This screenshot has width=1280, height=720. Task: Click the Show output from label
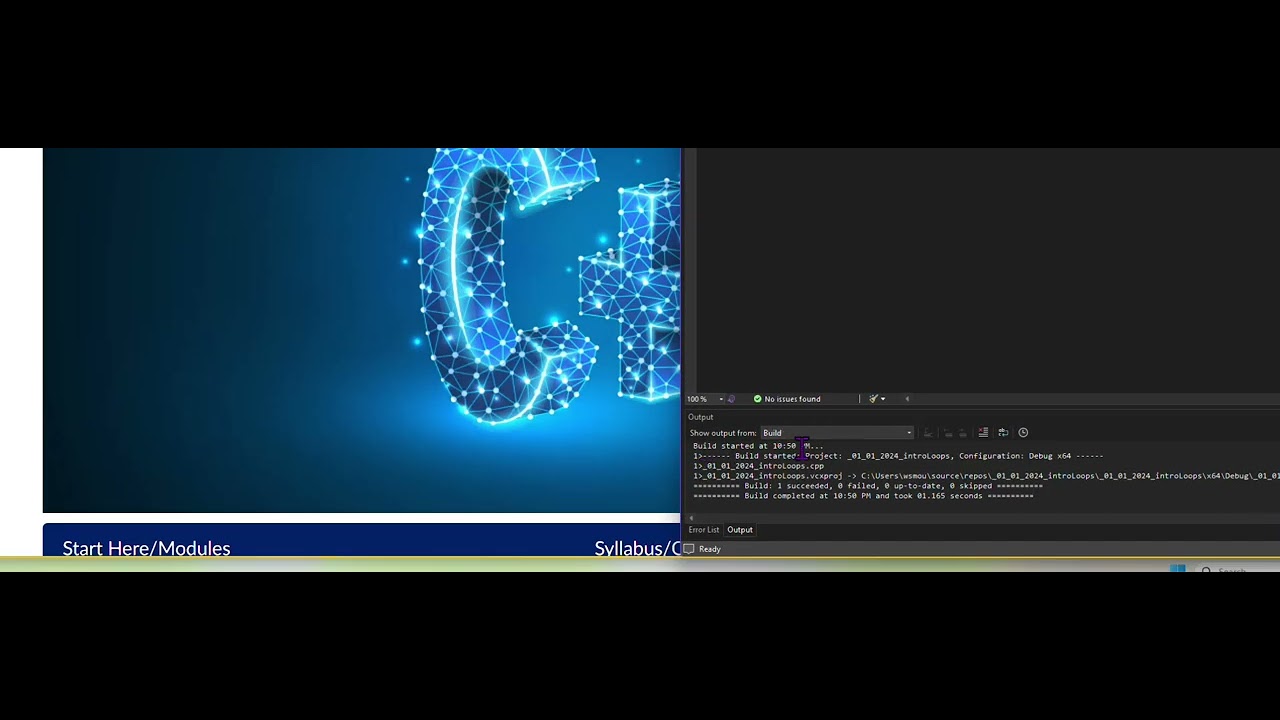pos(723,433)
